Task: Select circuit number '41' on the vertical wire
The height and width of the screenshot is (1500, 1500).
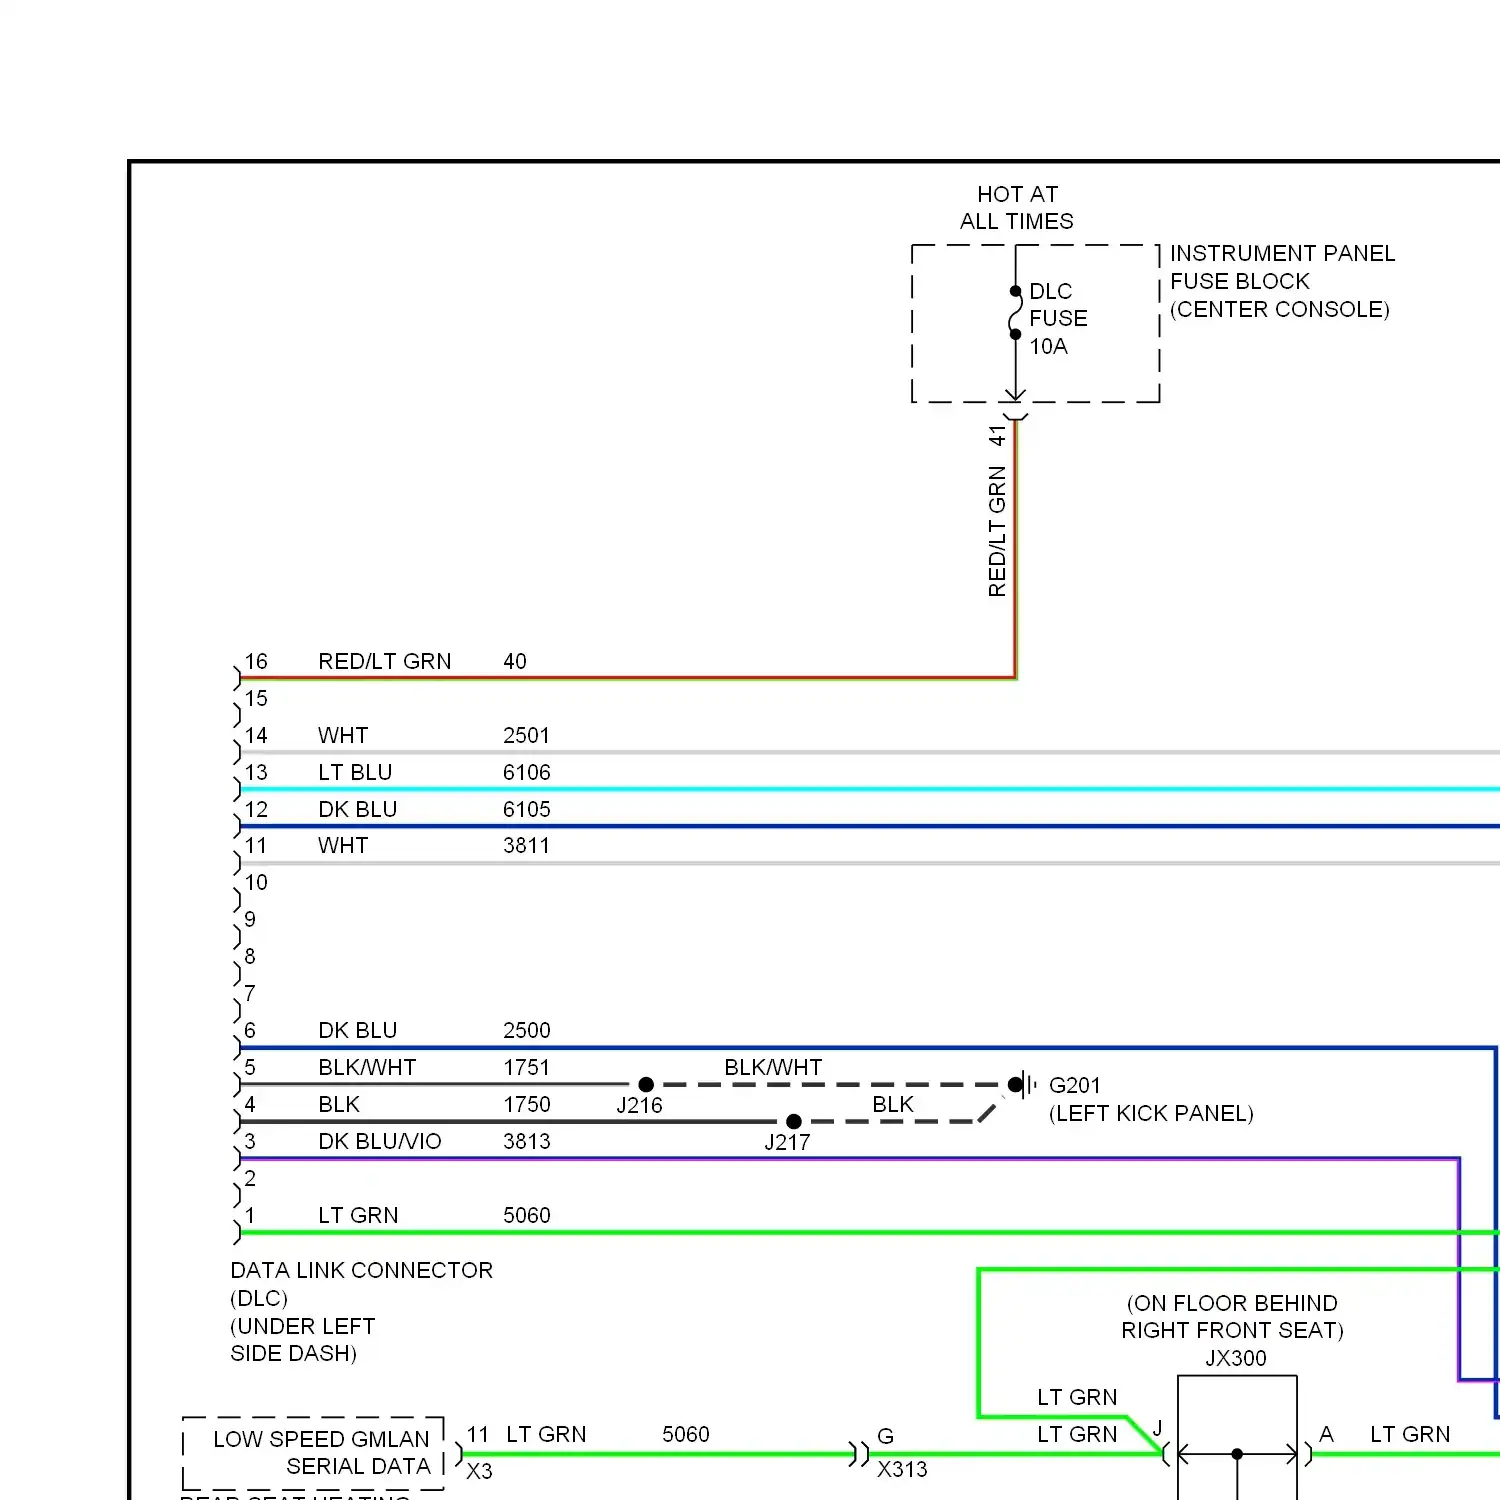Action: 997,436
